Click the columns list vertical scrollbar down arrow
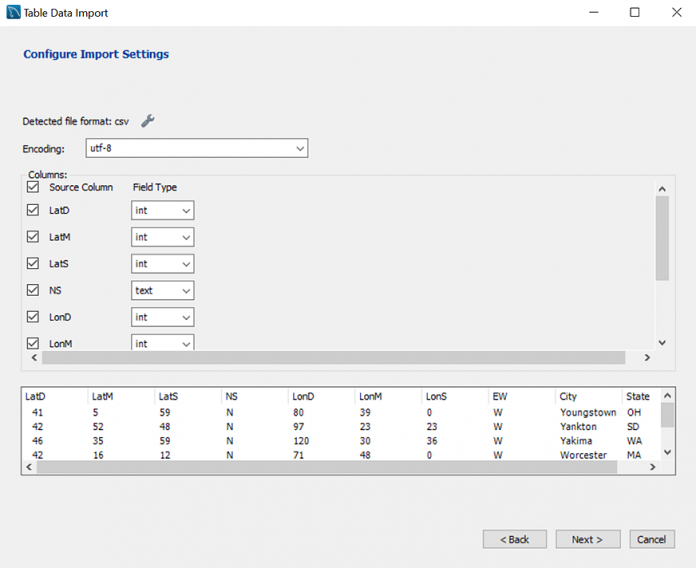This screenshot has width=696, height=568. coord(661,342)
